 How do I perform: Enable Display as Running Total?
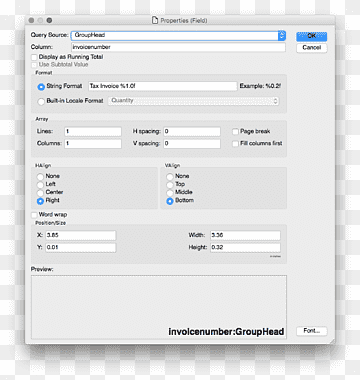coord(34,57)
